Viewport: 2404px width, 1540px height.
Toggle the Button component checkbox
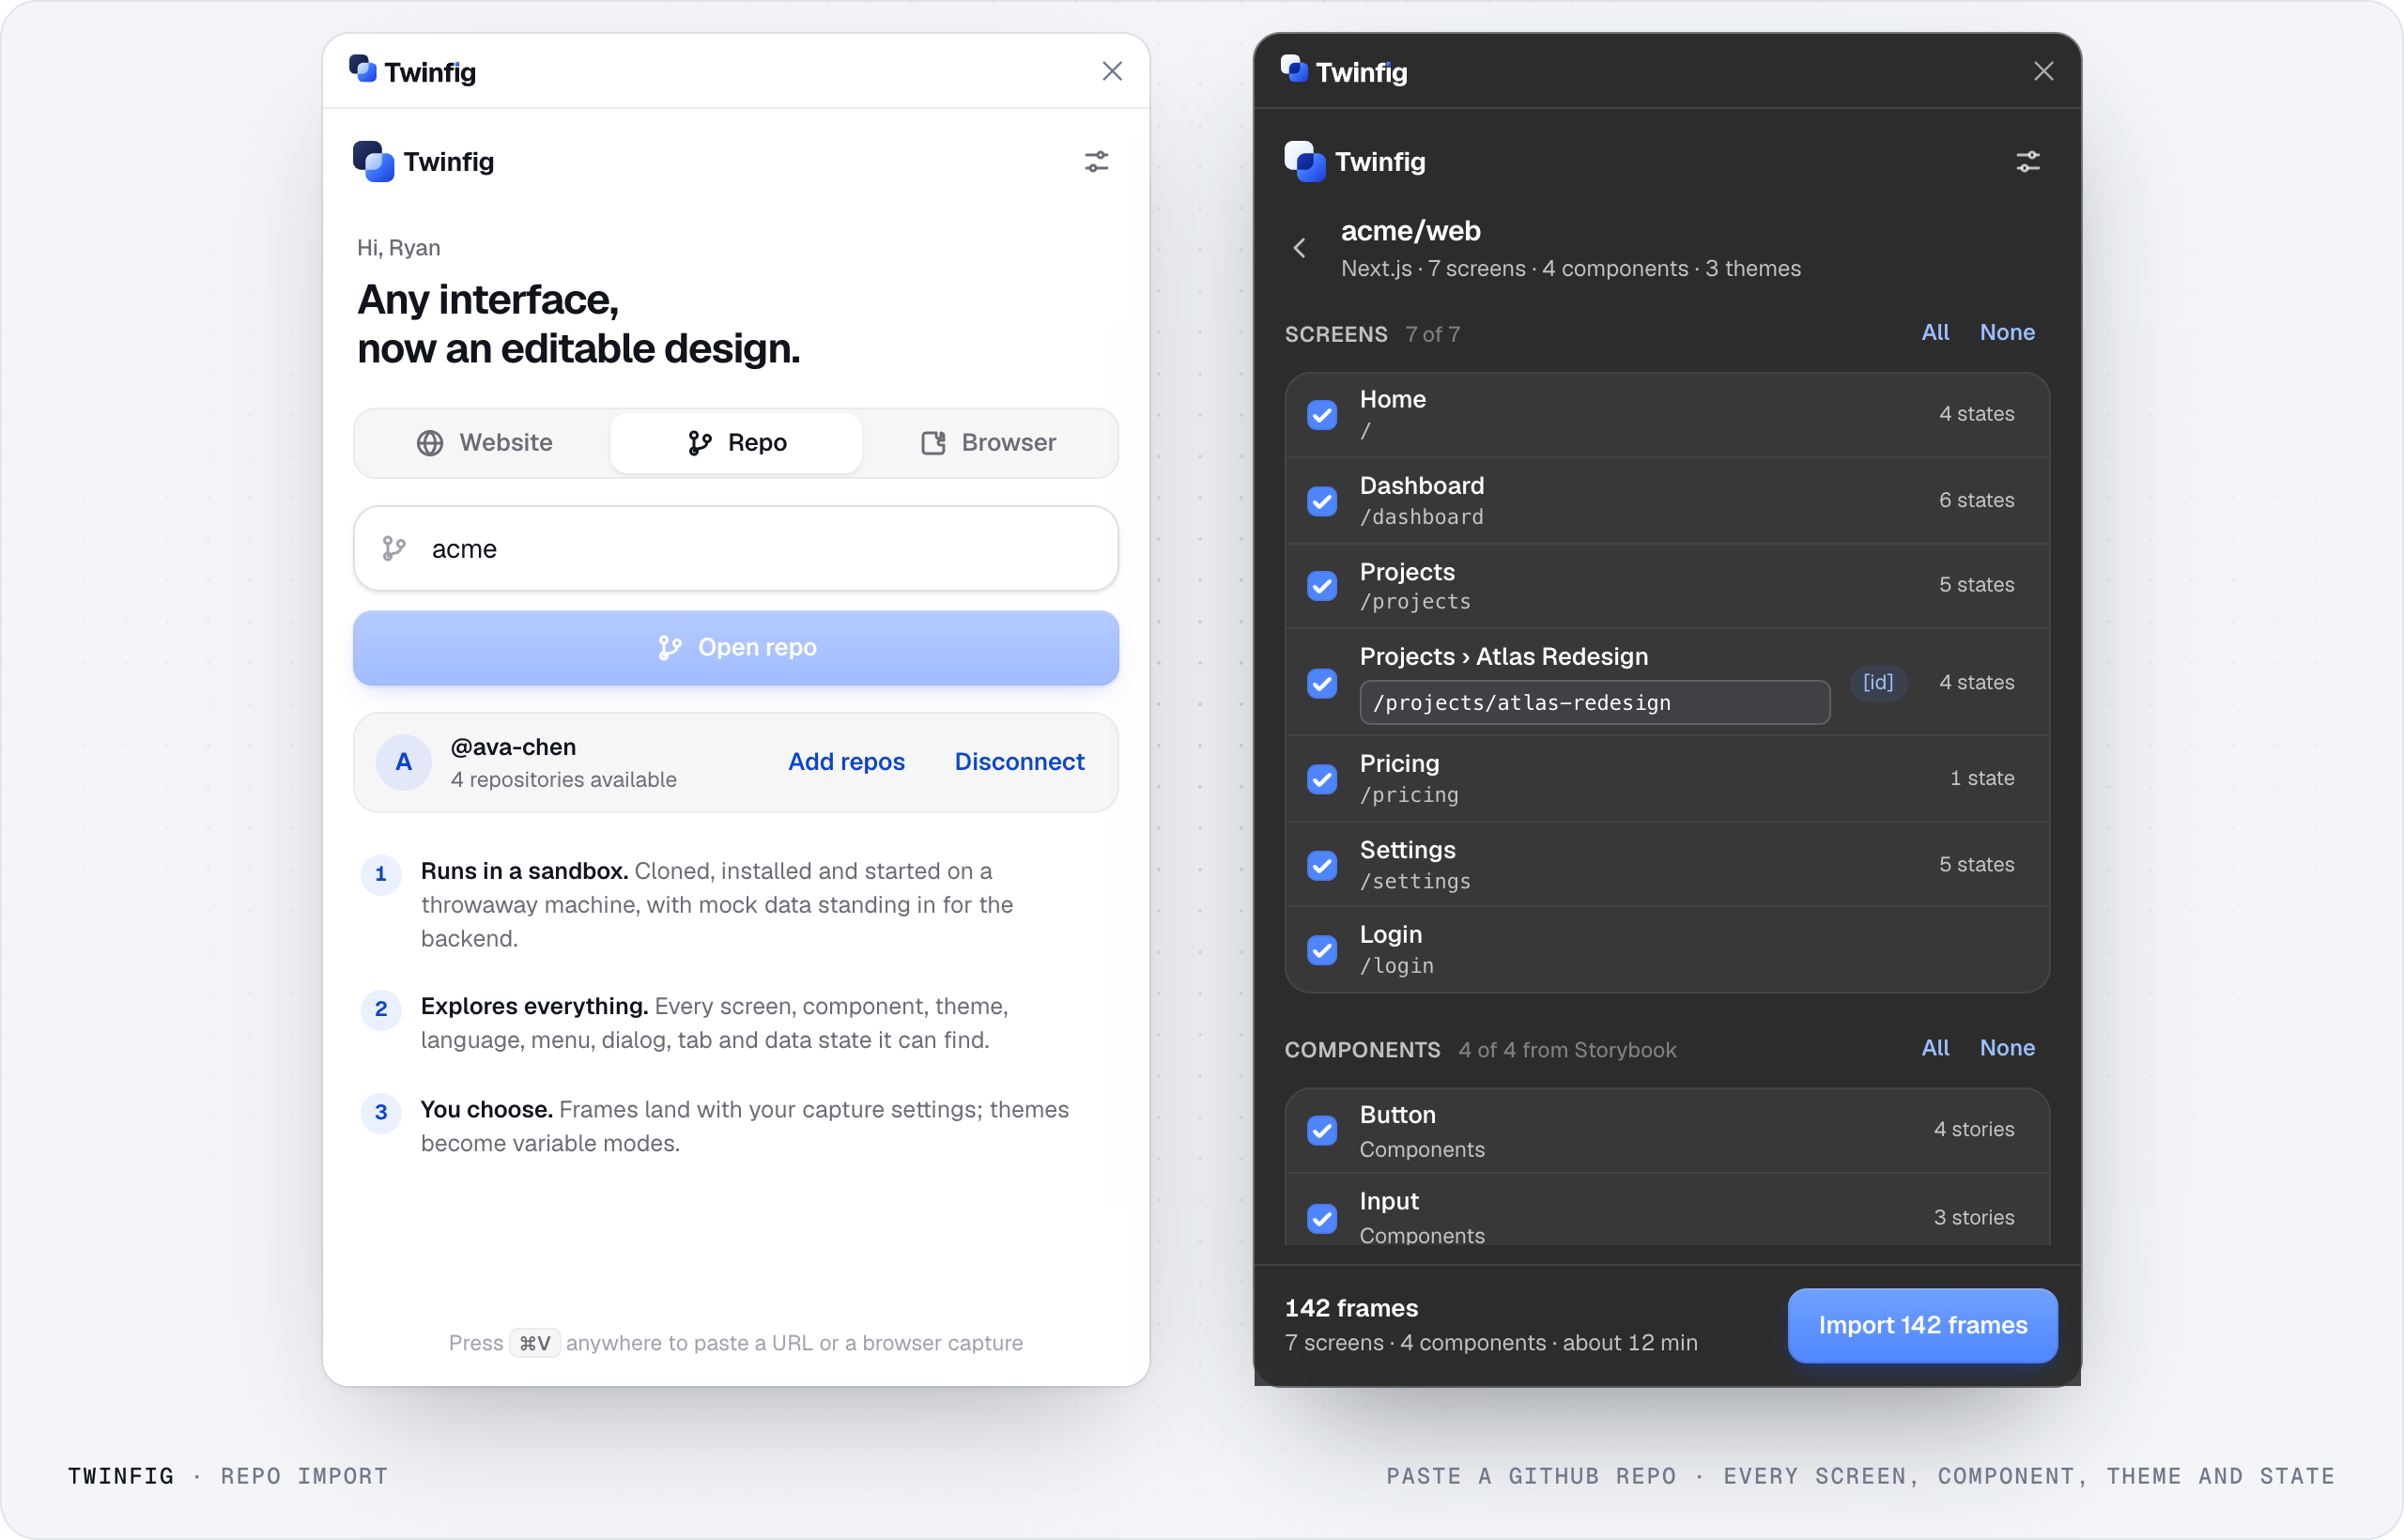coord(1322,1131)
